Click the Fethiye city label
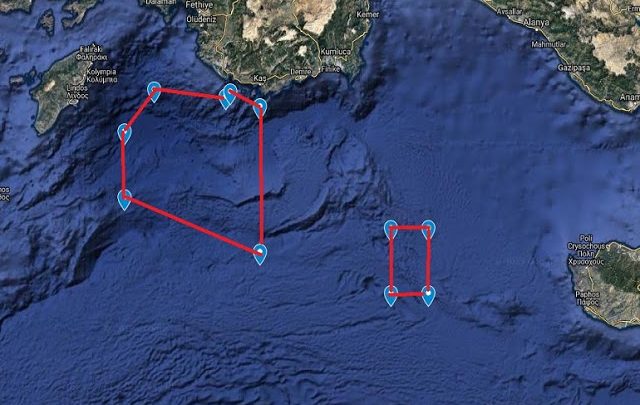The width and height of the screenshot is (640, 405). pyautogui.click(x=199, y=5)
